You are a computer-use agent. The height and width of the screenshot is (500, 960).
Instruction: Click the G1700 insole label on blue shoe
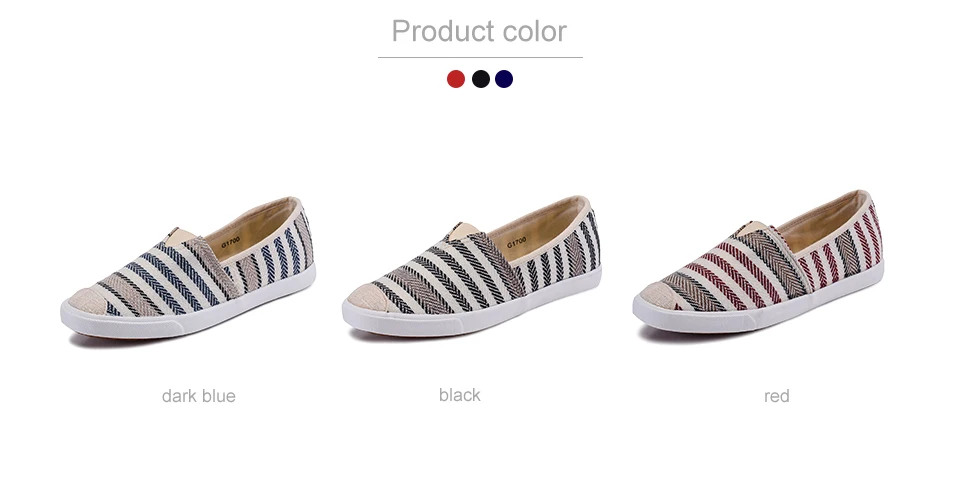231,242
